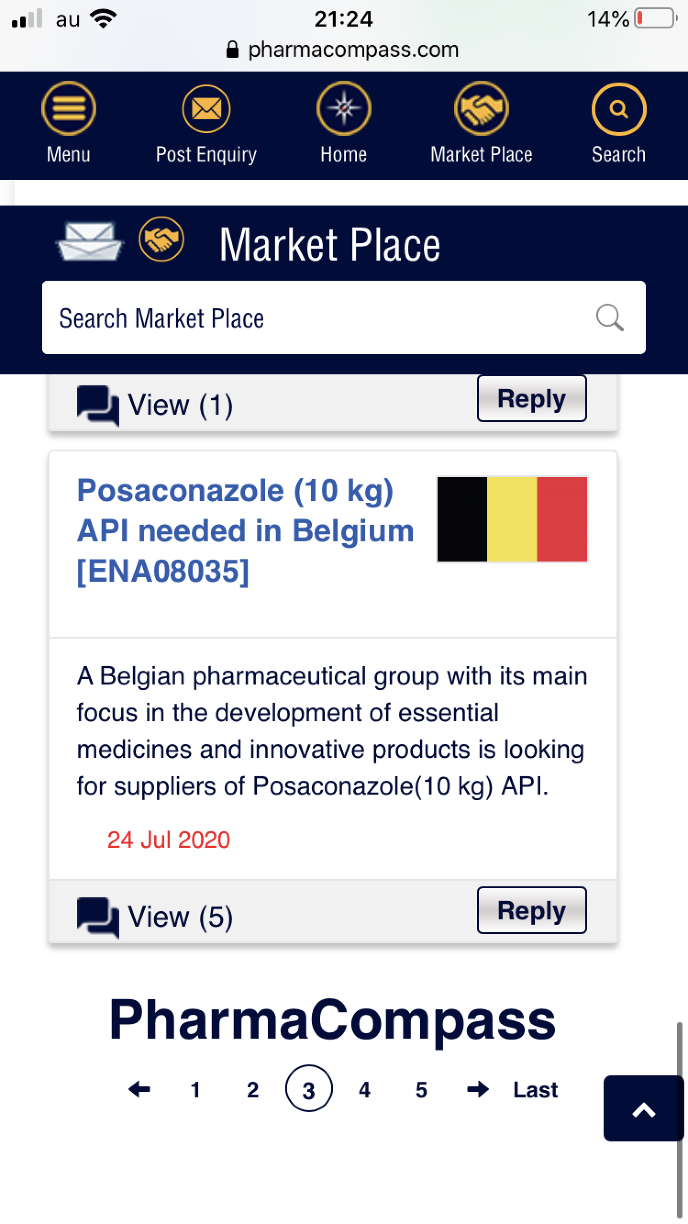This screenshot has height=1224, width=688.
Task: Open Market Place handshake icon in navbar
Action: coord(481,109)
